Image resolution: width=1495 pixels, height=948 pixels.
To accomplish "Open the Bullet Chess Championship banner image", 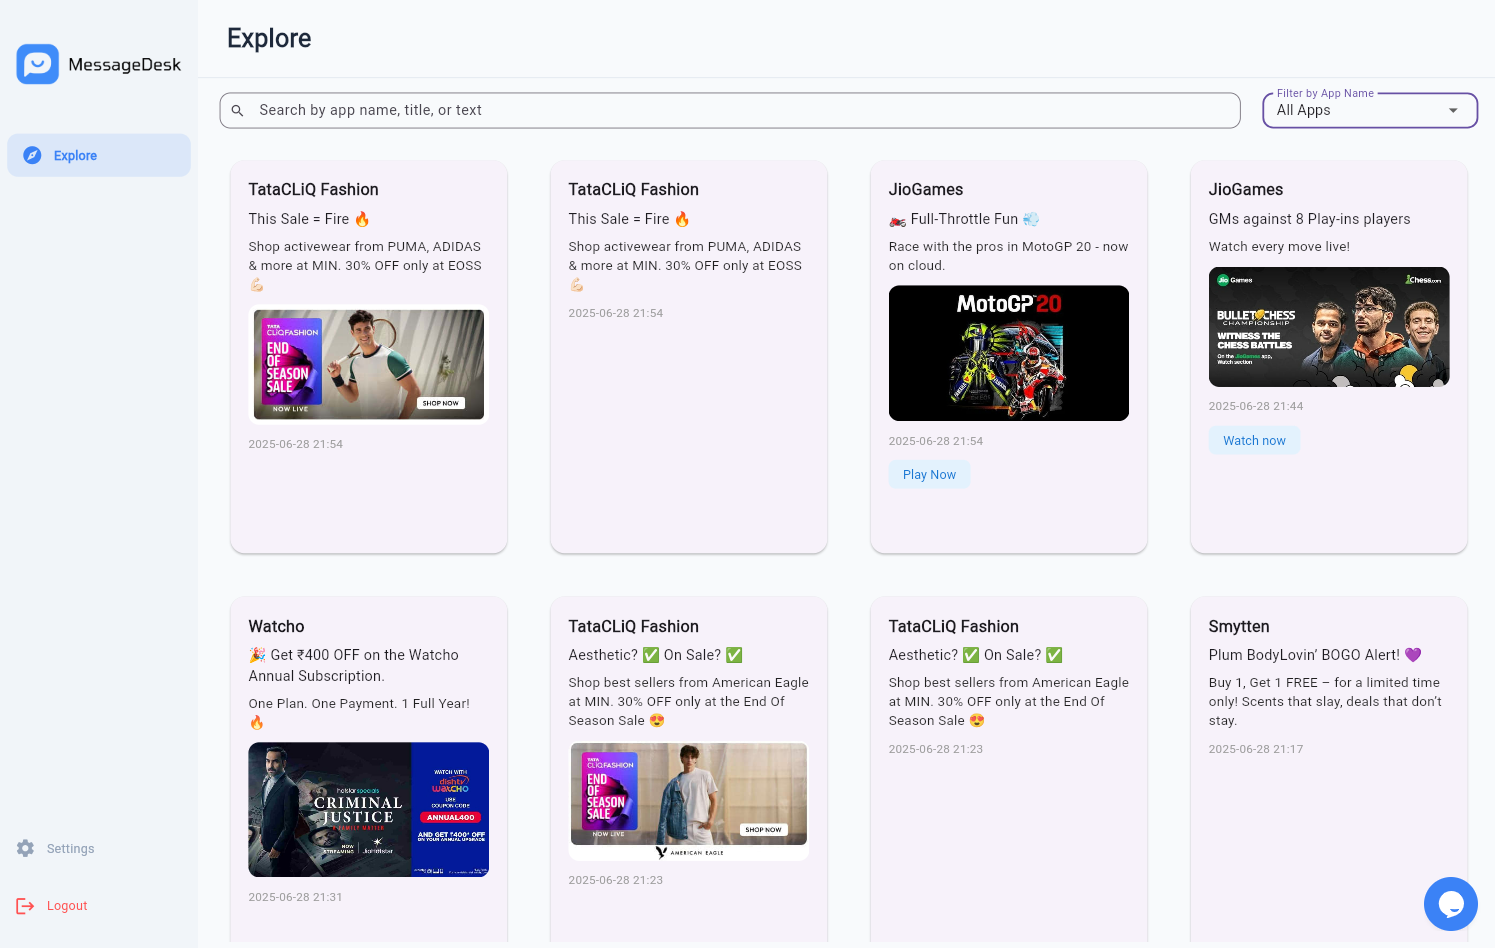I will click(x=1328, y=327).
